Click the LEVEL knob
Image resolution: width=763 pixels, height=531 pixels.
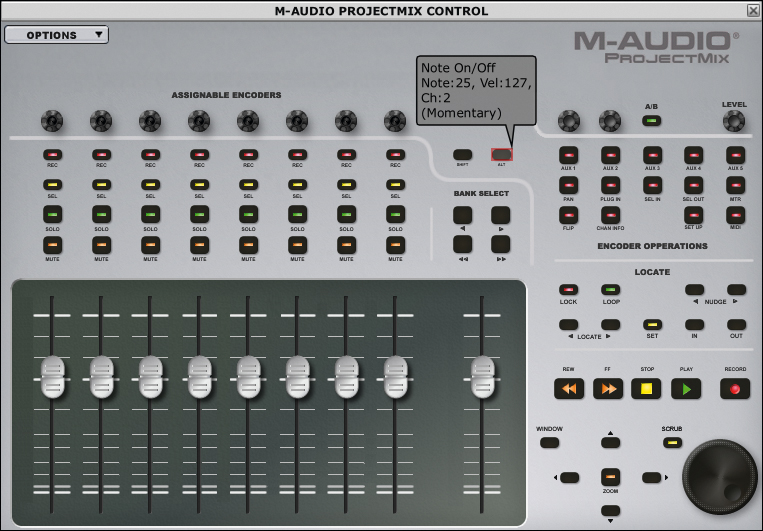(x=734, y=121)
